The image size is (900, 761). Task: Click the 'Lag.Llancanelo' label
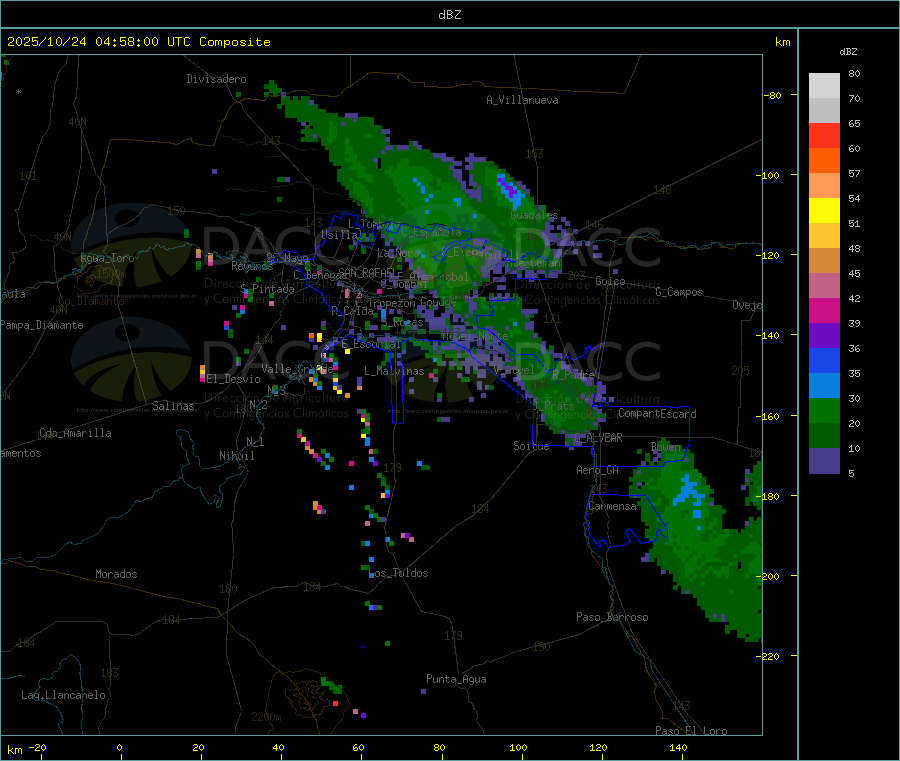[64, 695]
